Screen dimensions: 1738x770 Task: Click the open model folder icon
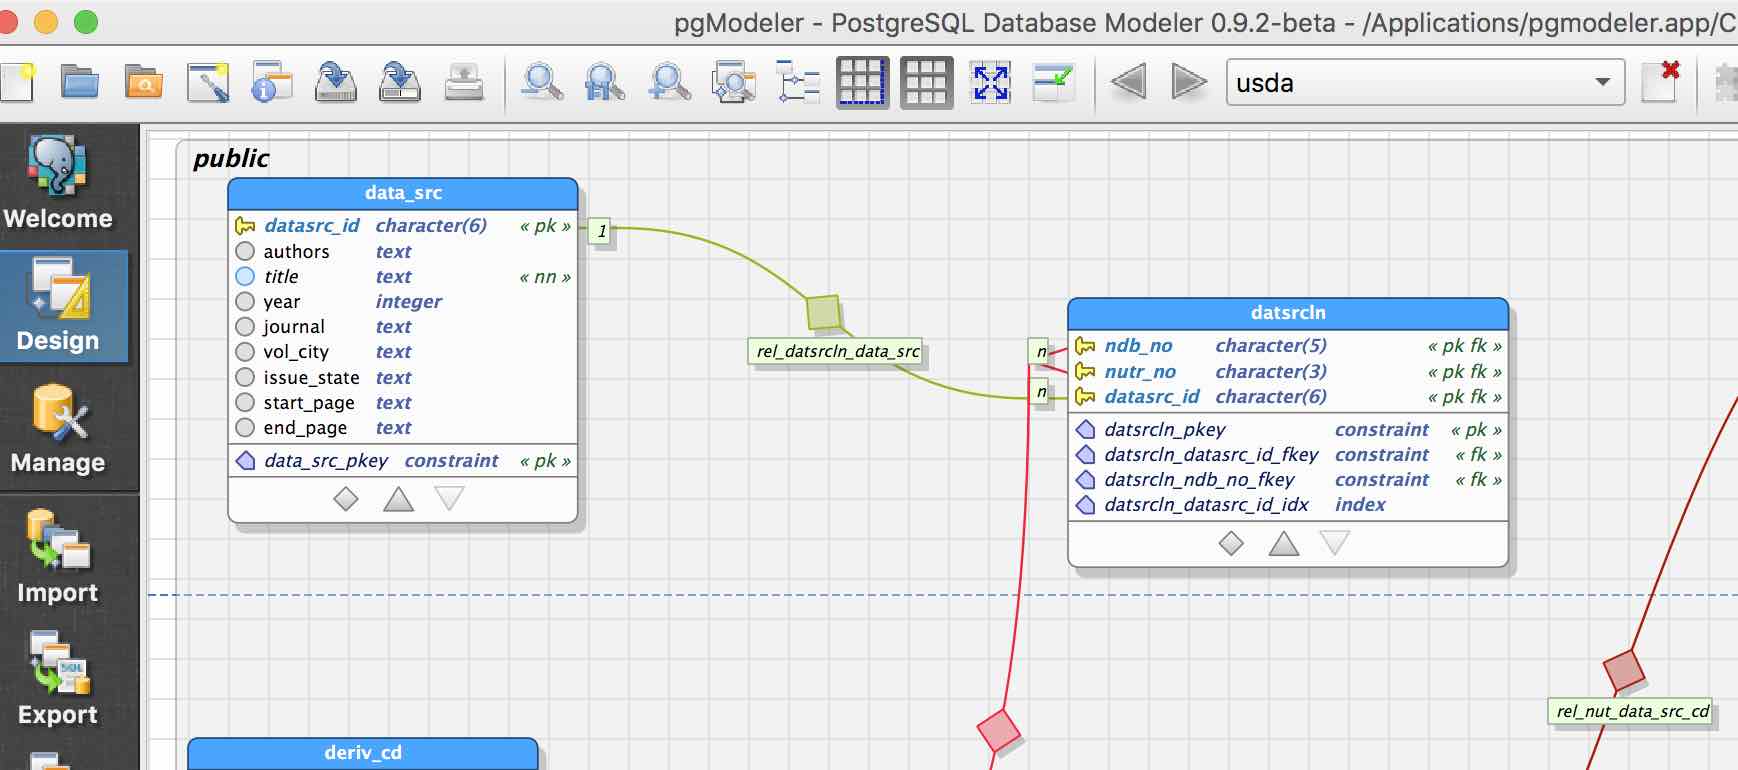pyautogui.click(x=80, y=82)
